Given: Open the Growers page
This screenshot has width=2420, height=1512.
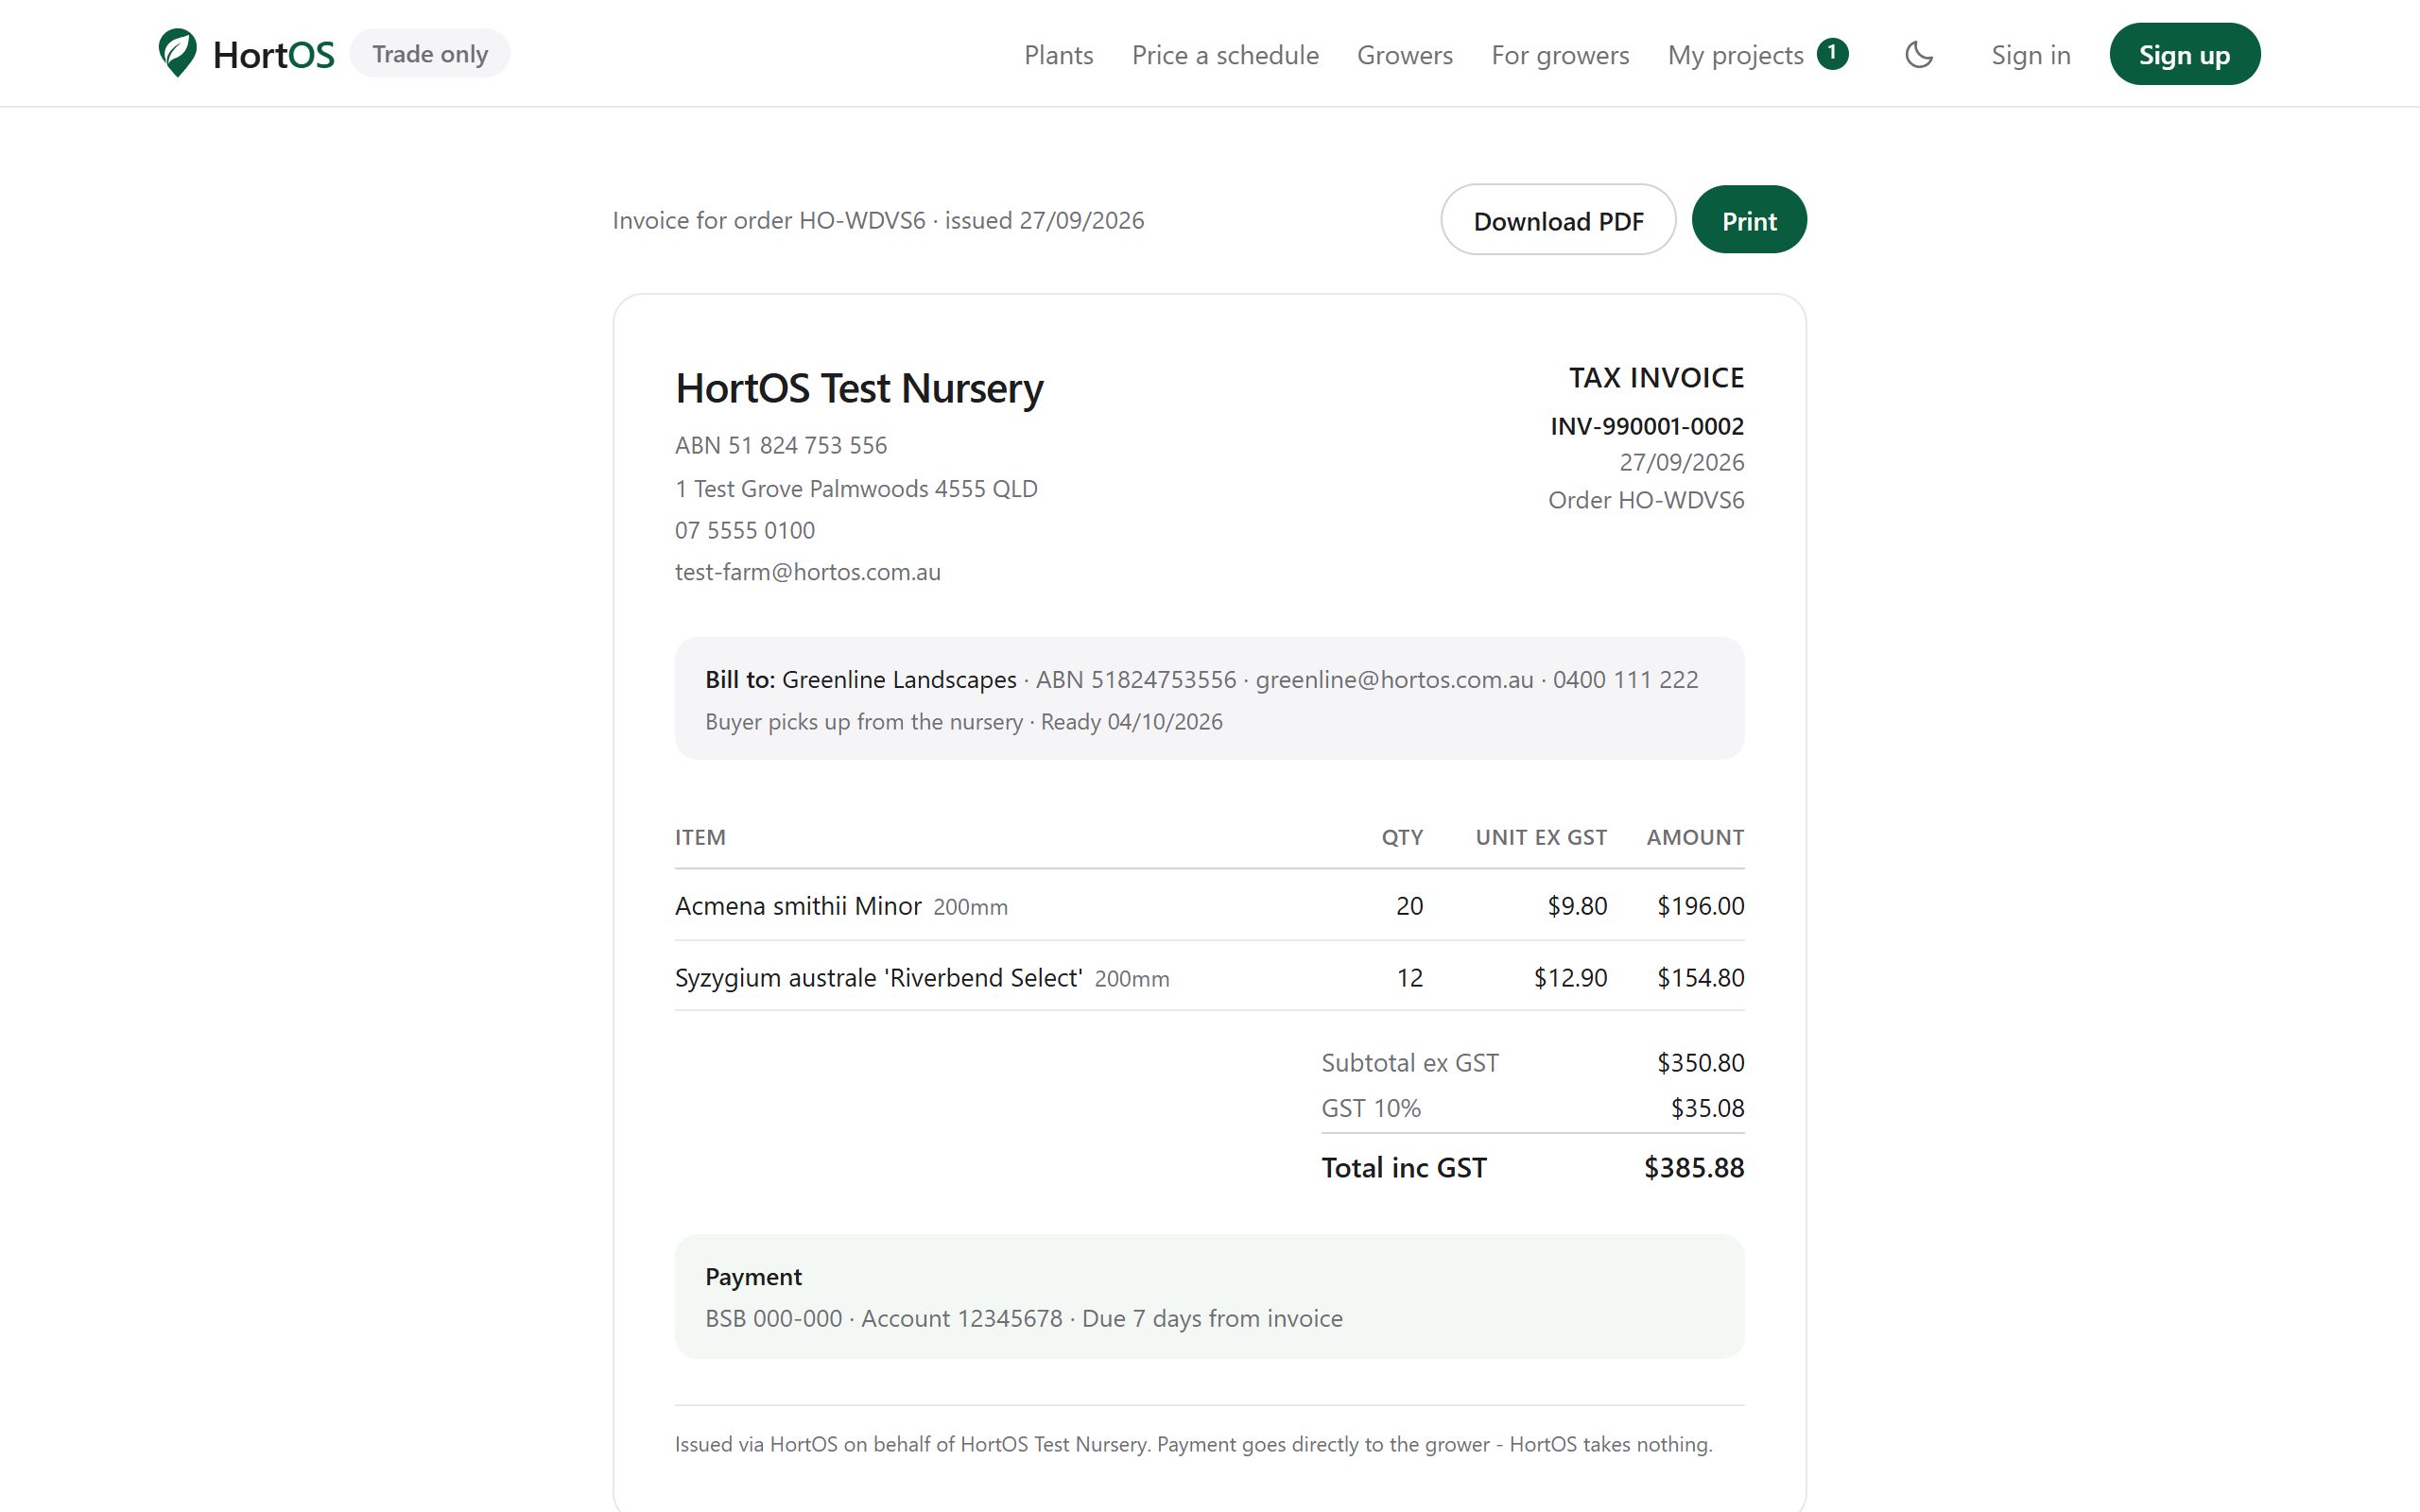Looking at the screenshot, I should [x=1404, y=55].
